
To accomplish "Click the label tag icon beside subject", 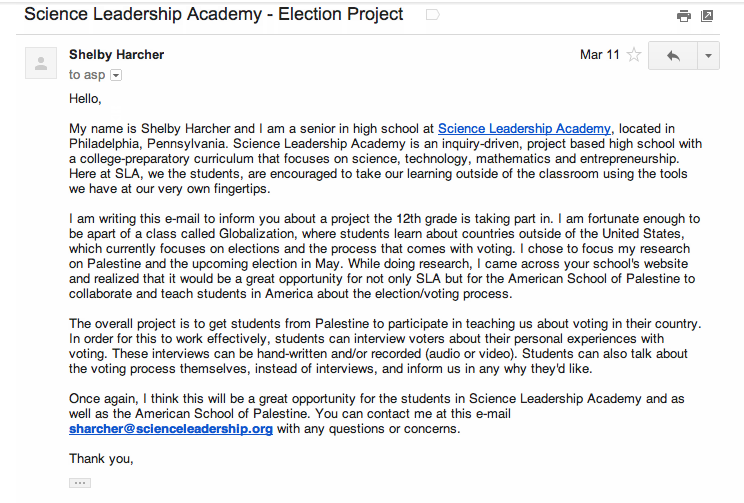I will coord(432,15).
